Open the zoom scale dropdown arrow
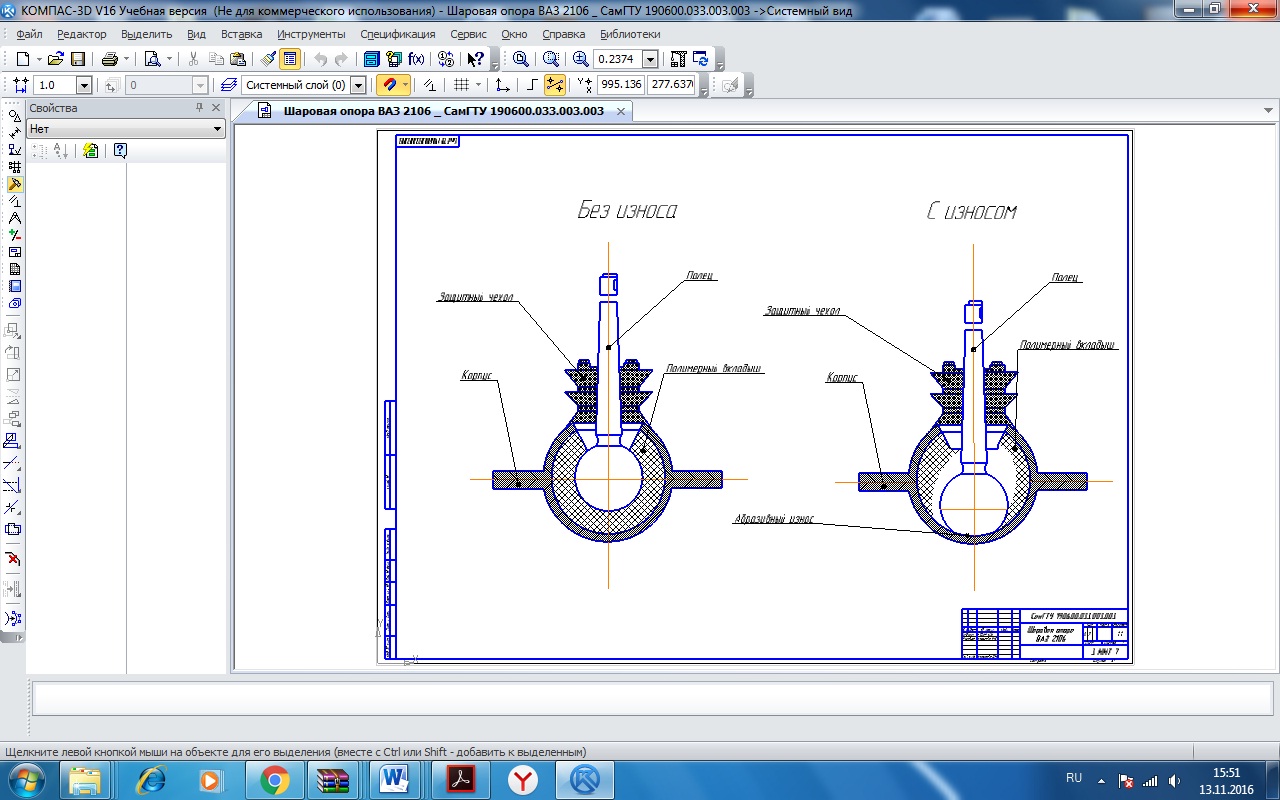Screen dimensions: 1280x800 (651, 59)
